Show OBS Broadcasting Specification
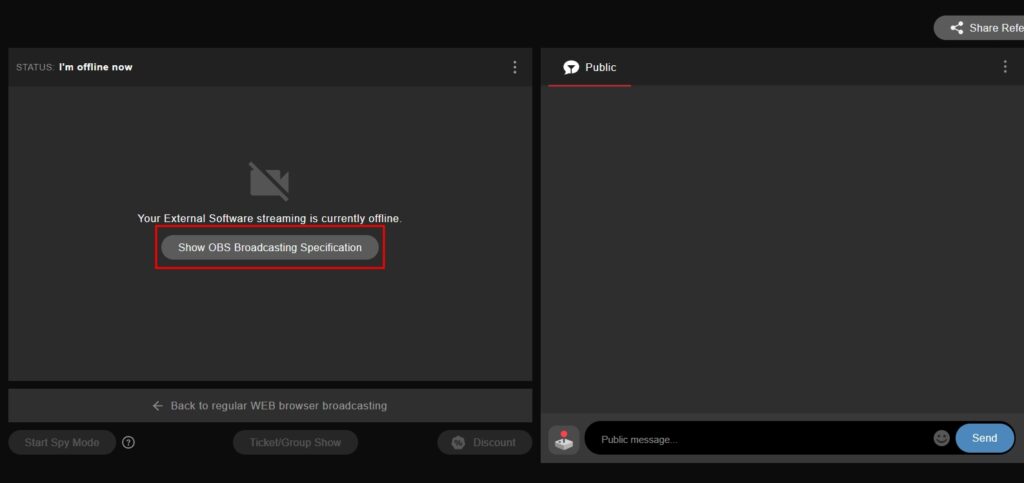This screenshot has height=483, width=1024. (x=270, y=247)
